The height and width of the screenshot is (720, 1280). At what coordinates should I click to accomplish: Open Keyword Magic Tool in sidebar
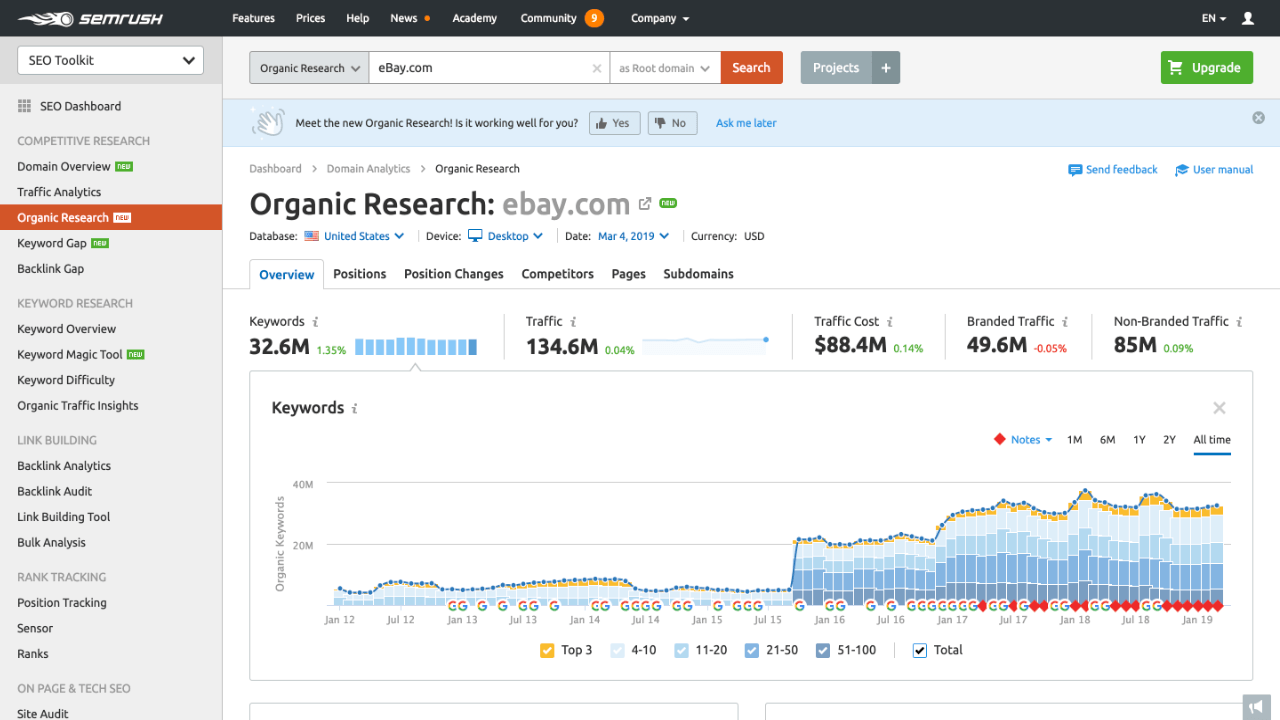click(70, 355)
